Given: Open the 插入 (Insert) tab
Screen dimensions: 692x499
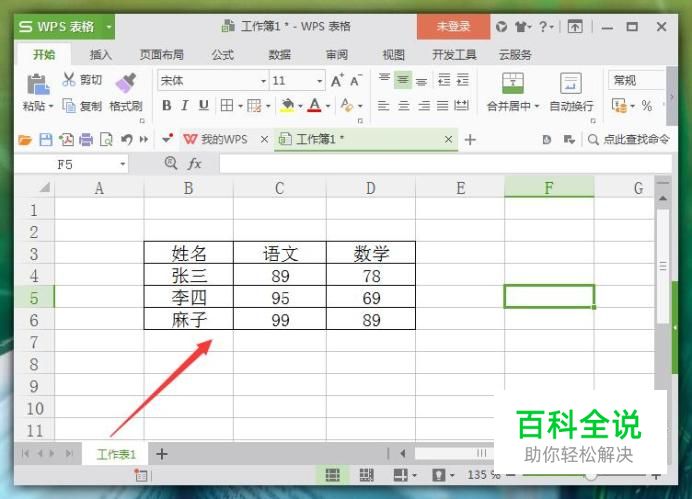Looking at the screenshot, I should coord(101,55).
